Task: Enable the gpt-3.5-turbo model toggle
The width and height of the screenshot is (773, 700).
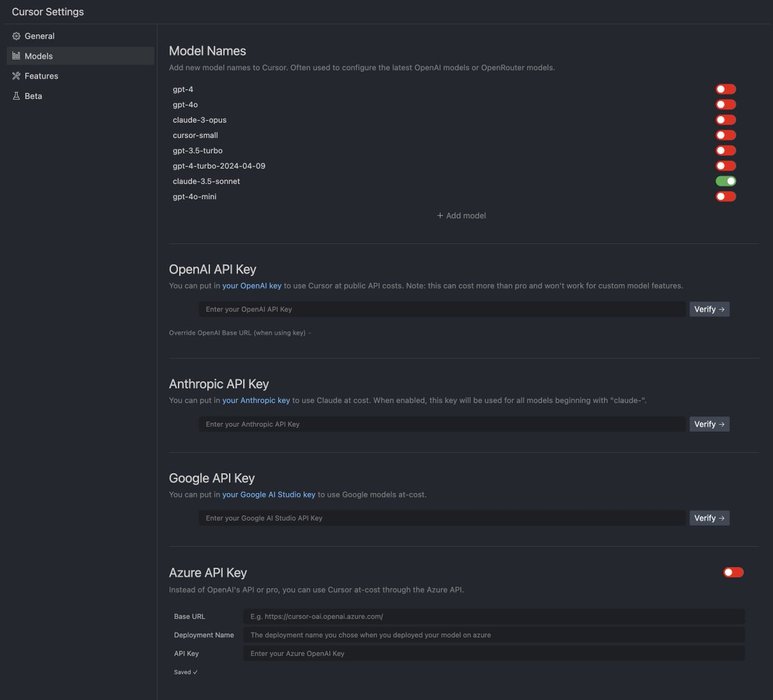Action: coord(726,150)
